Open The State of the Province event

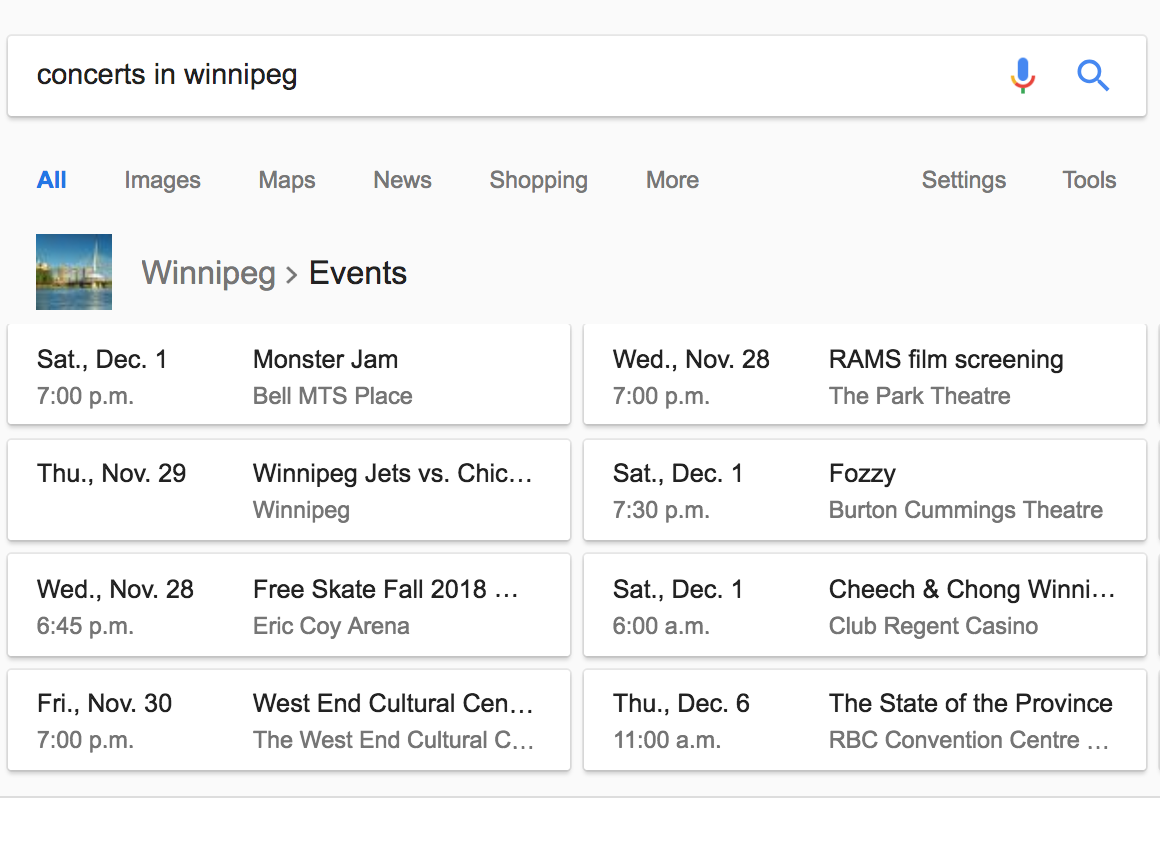(865, 720)
